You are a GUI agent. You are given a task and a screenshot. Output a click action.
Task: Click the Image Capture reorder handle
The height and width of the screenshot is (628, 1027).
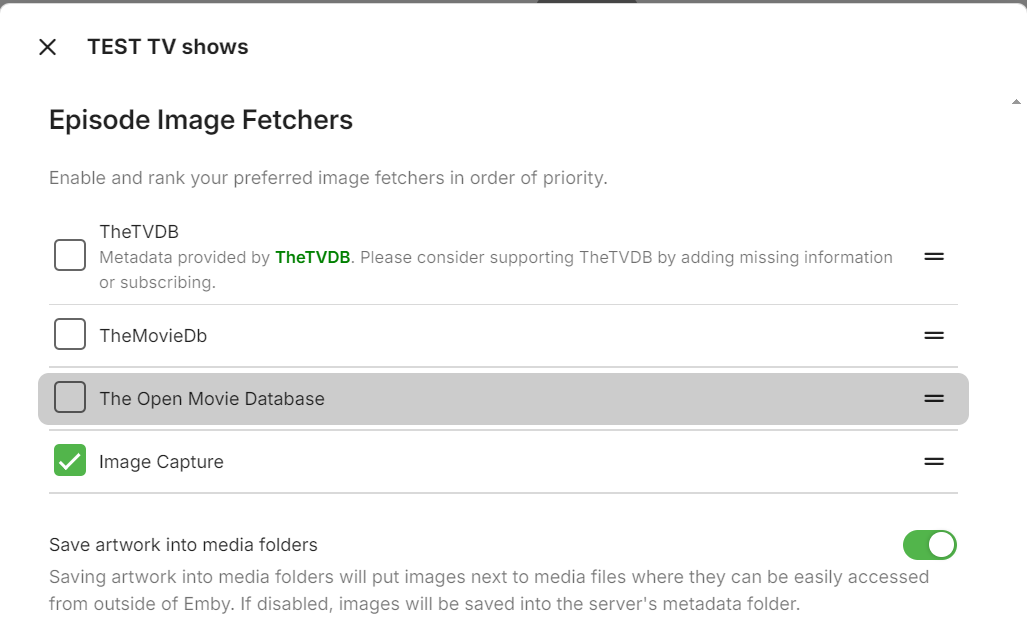[934, 462]
